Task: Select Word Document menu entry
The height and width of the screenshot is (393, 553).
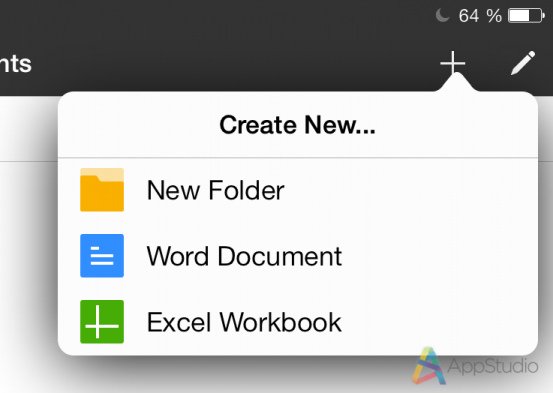Action: pos(298,256)
